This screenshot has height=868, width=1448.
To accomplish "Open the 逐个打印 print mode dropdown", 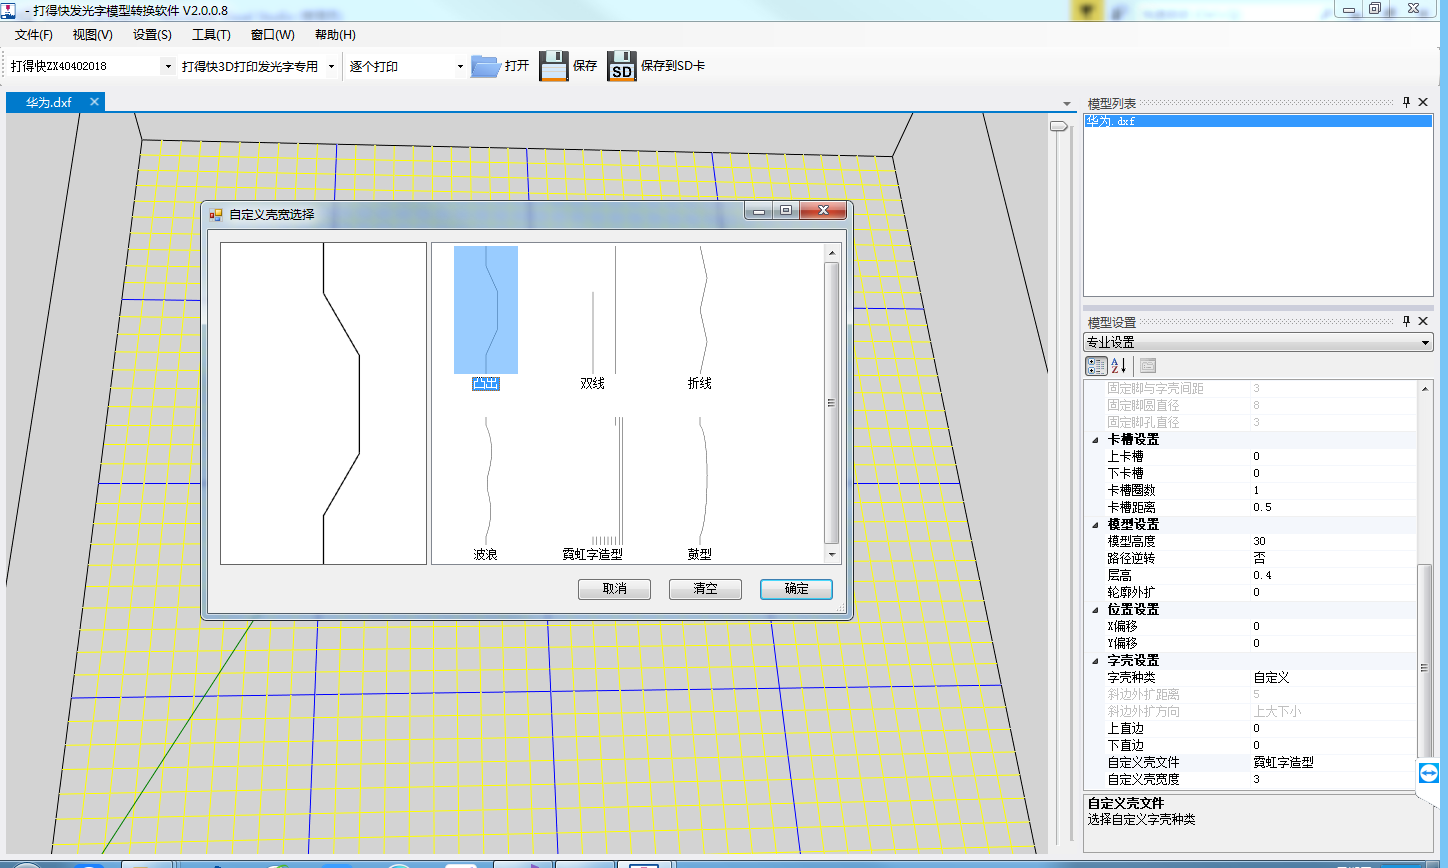I will (460, 66).
